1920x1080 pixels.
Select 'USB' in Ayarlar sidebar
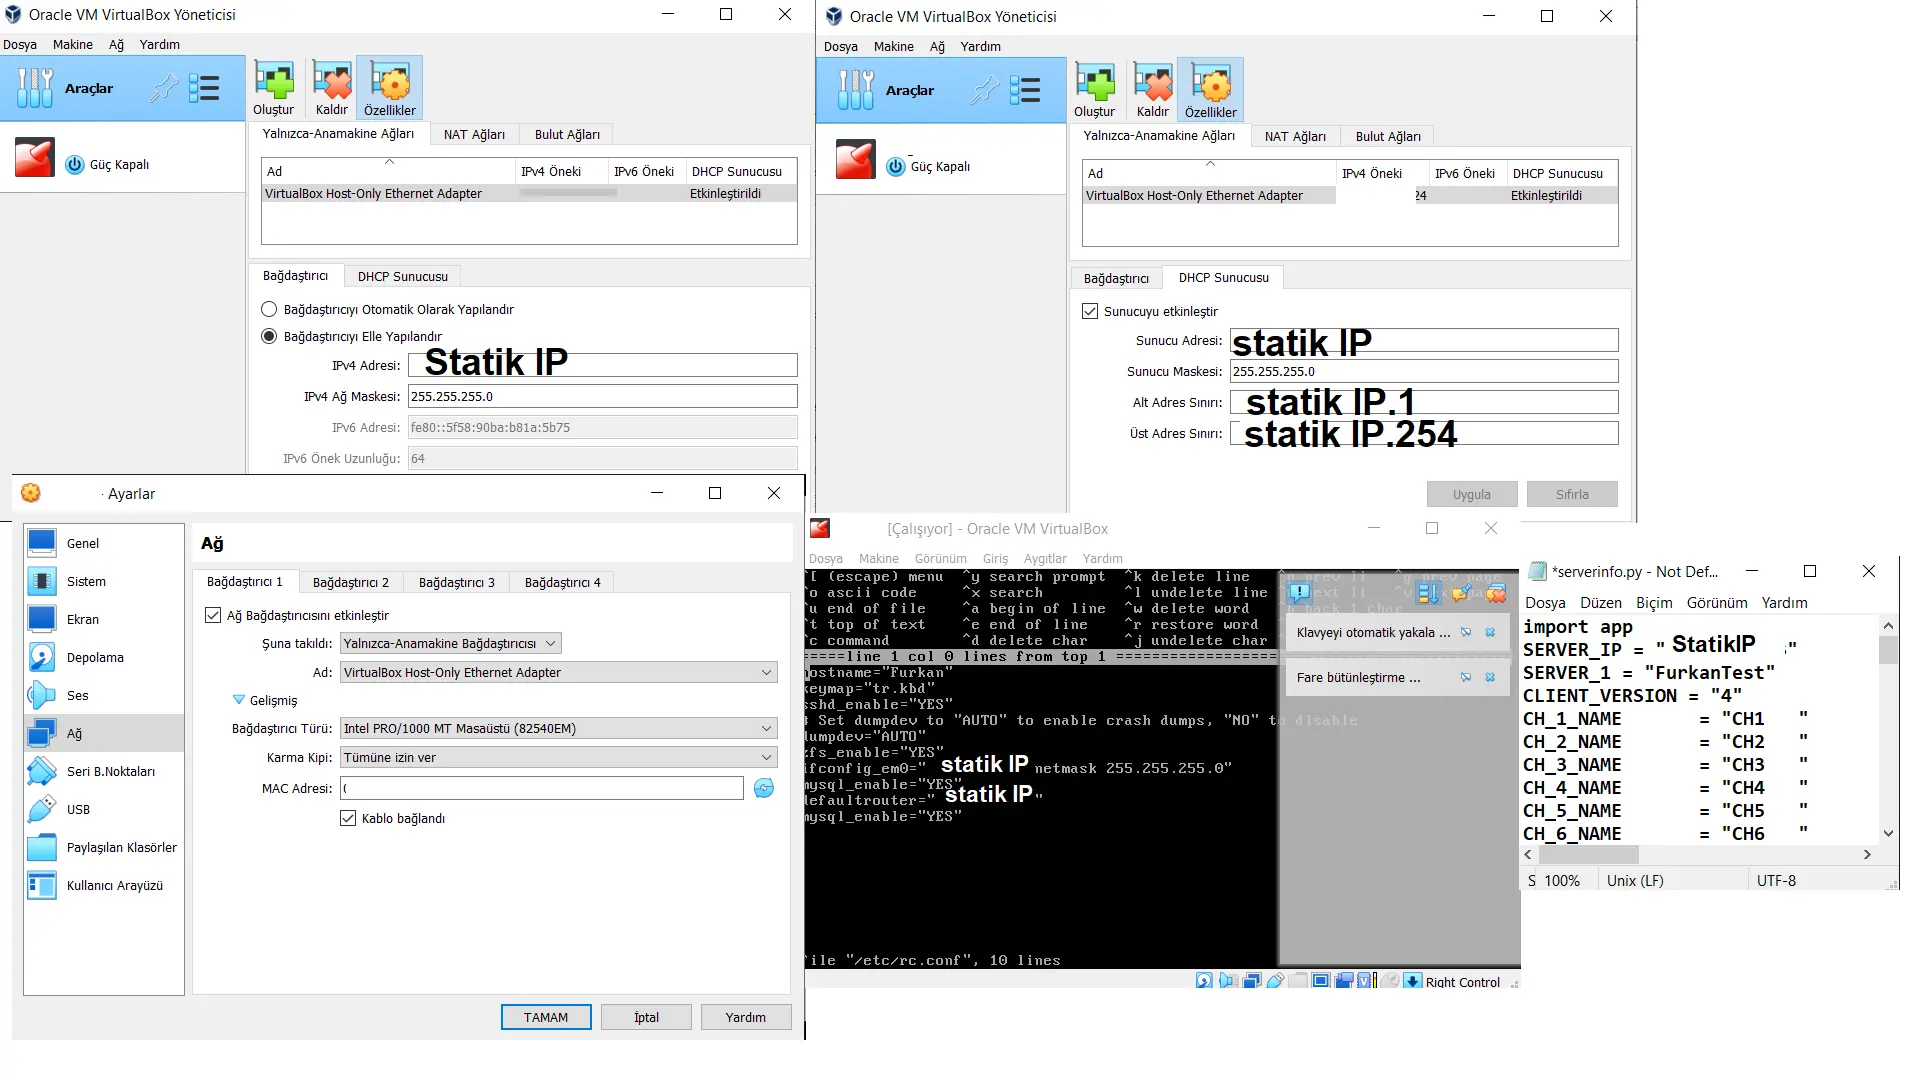(104, 809)
